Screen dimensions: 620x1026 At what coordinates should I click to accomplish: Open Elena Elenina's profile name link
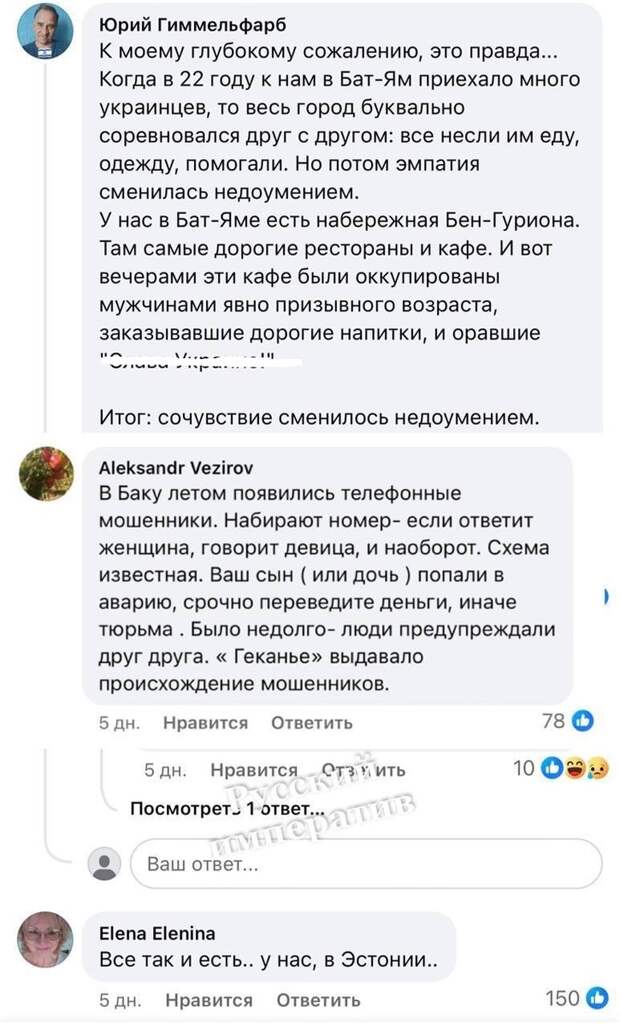[157, 934]
